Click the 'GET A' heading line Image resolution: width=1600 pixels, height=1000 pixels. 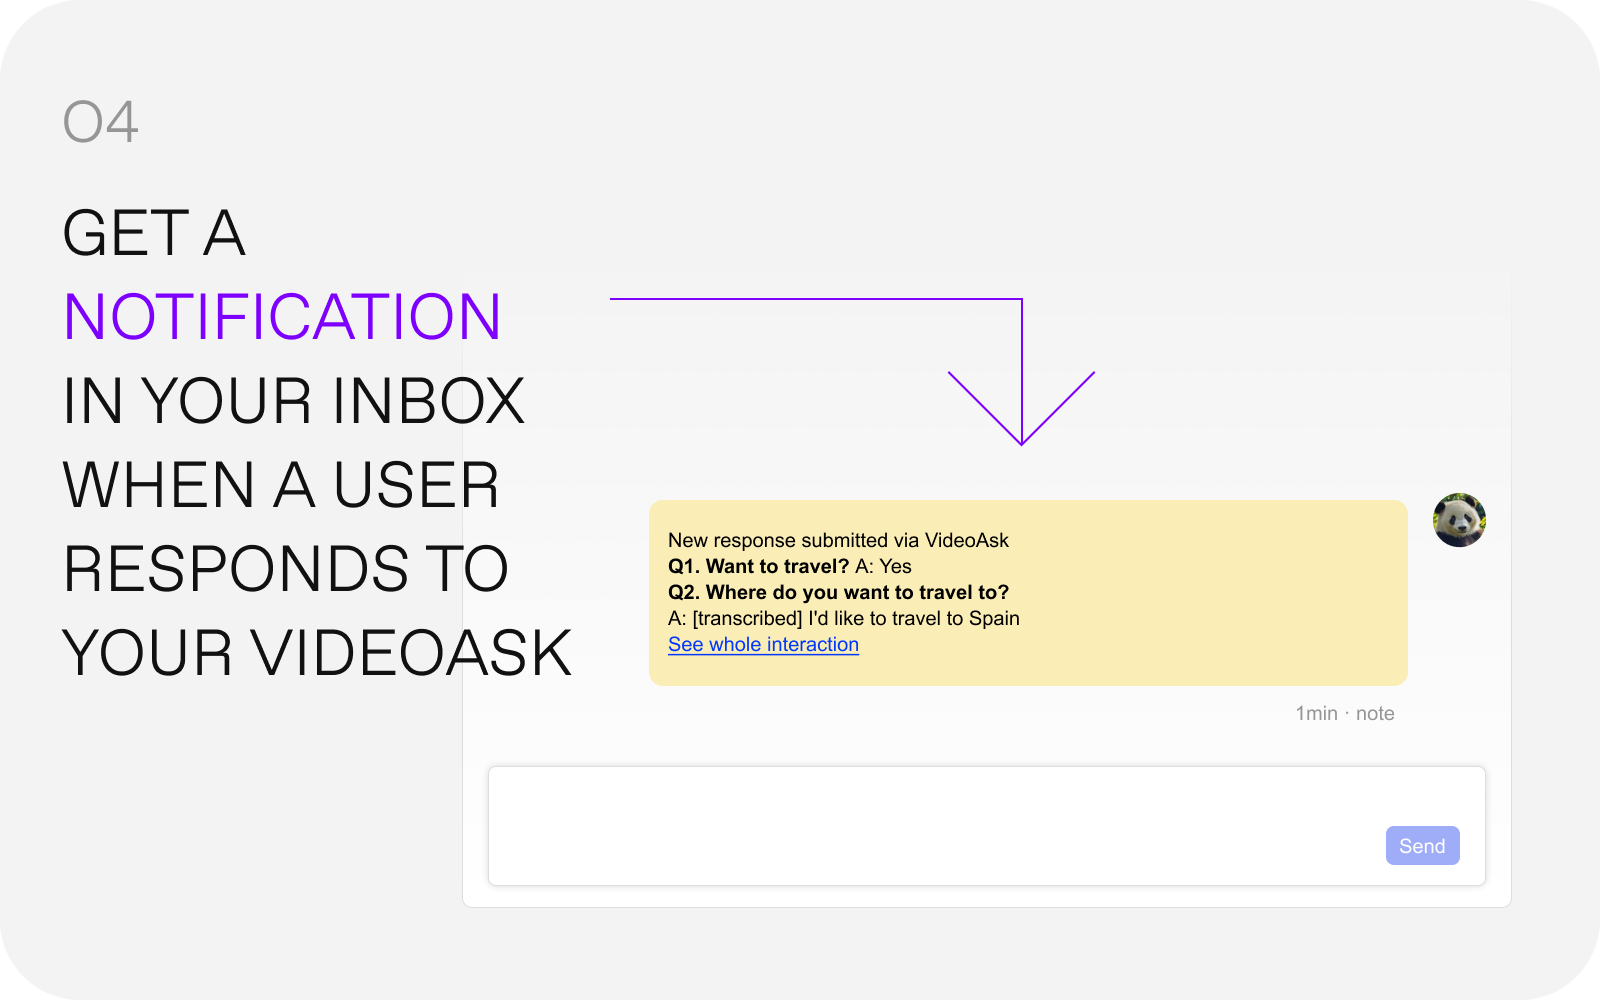(x=154, y=233)
